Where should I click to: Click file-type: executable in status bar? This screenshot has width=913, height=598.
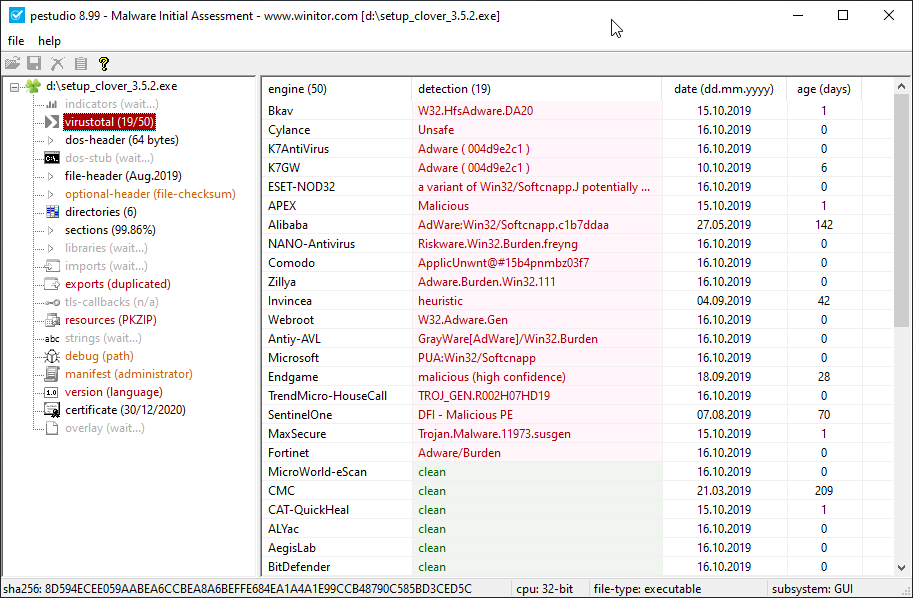pyautogui.click(x=647, y=589)
